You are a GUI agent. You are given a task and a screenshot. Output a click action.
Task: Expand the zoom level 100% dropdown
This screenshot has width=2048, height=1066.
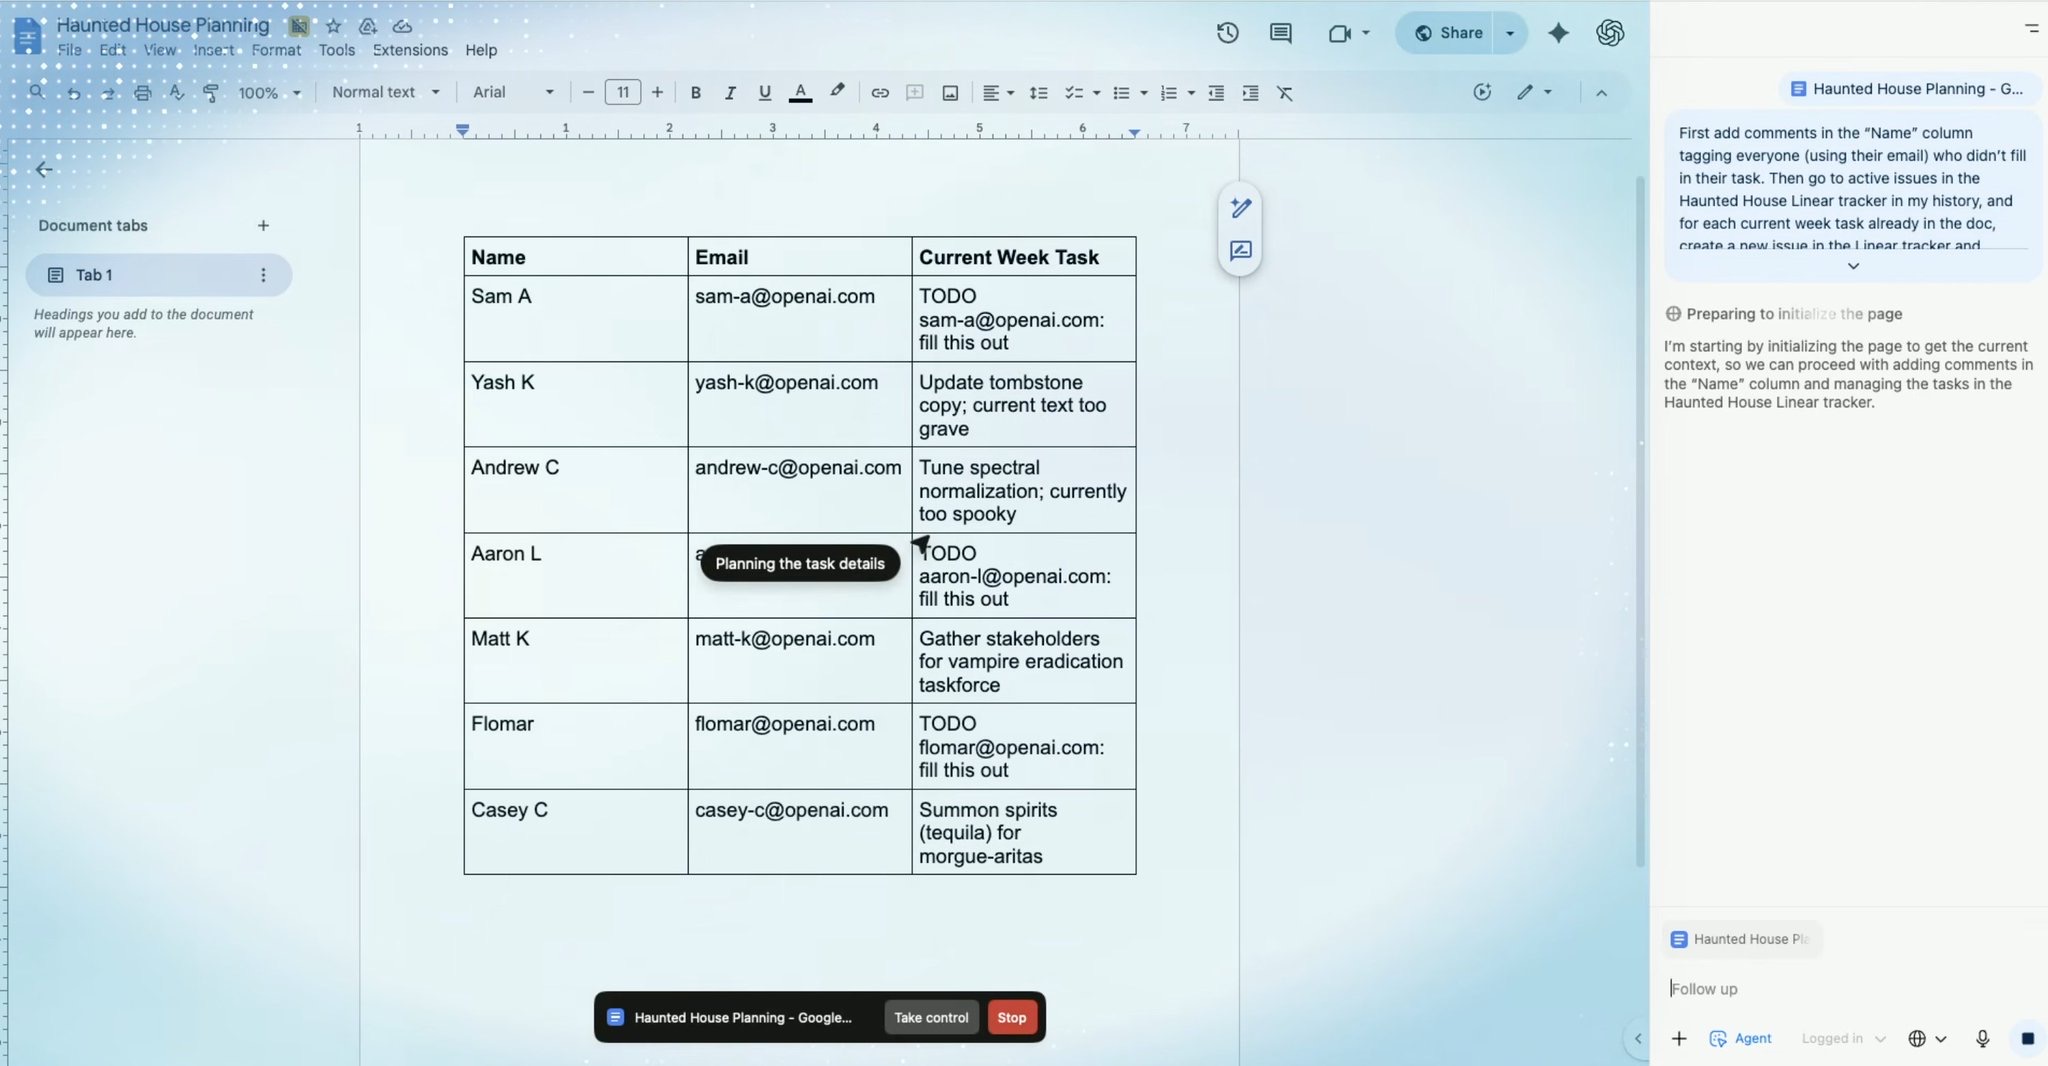point(269,93)
